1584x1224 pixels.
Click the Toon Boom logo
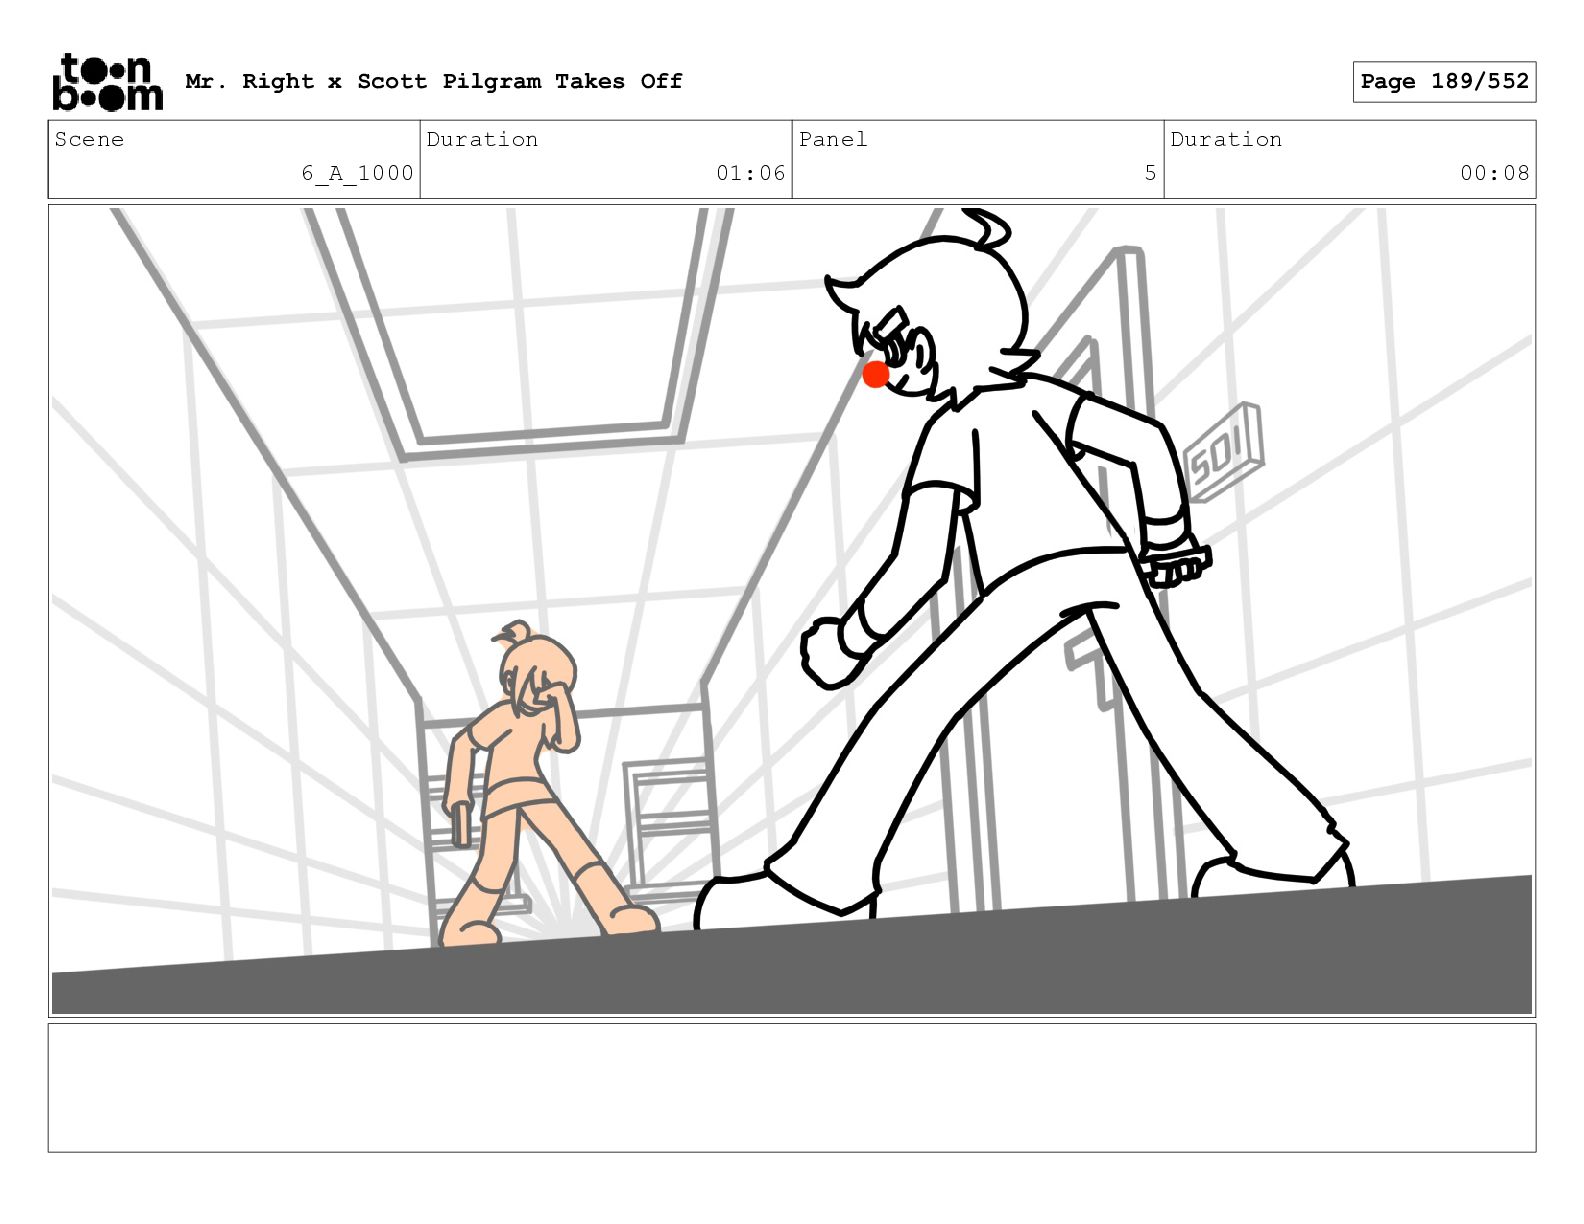[107, 82]
